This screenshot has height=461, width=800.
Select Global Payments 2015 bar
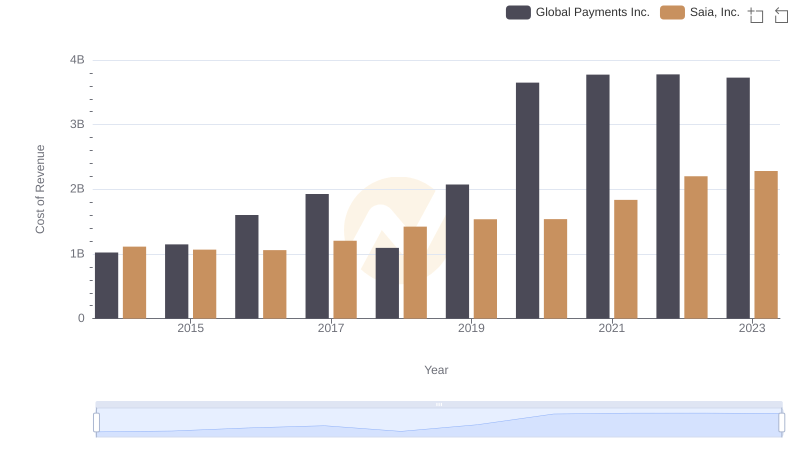coord(177,281)
